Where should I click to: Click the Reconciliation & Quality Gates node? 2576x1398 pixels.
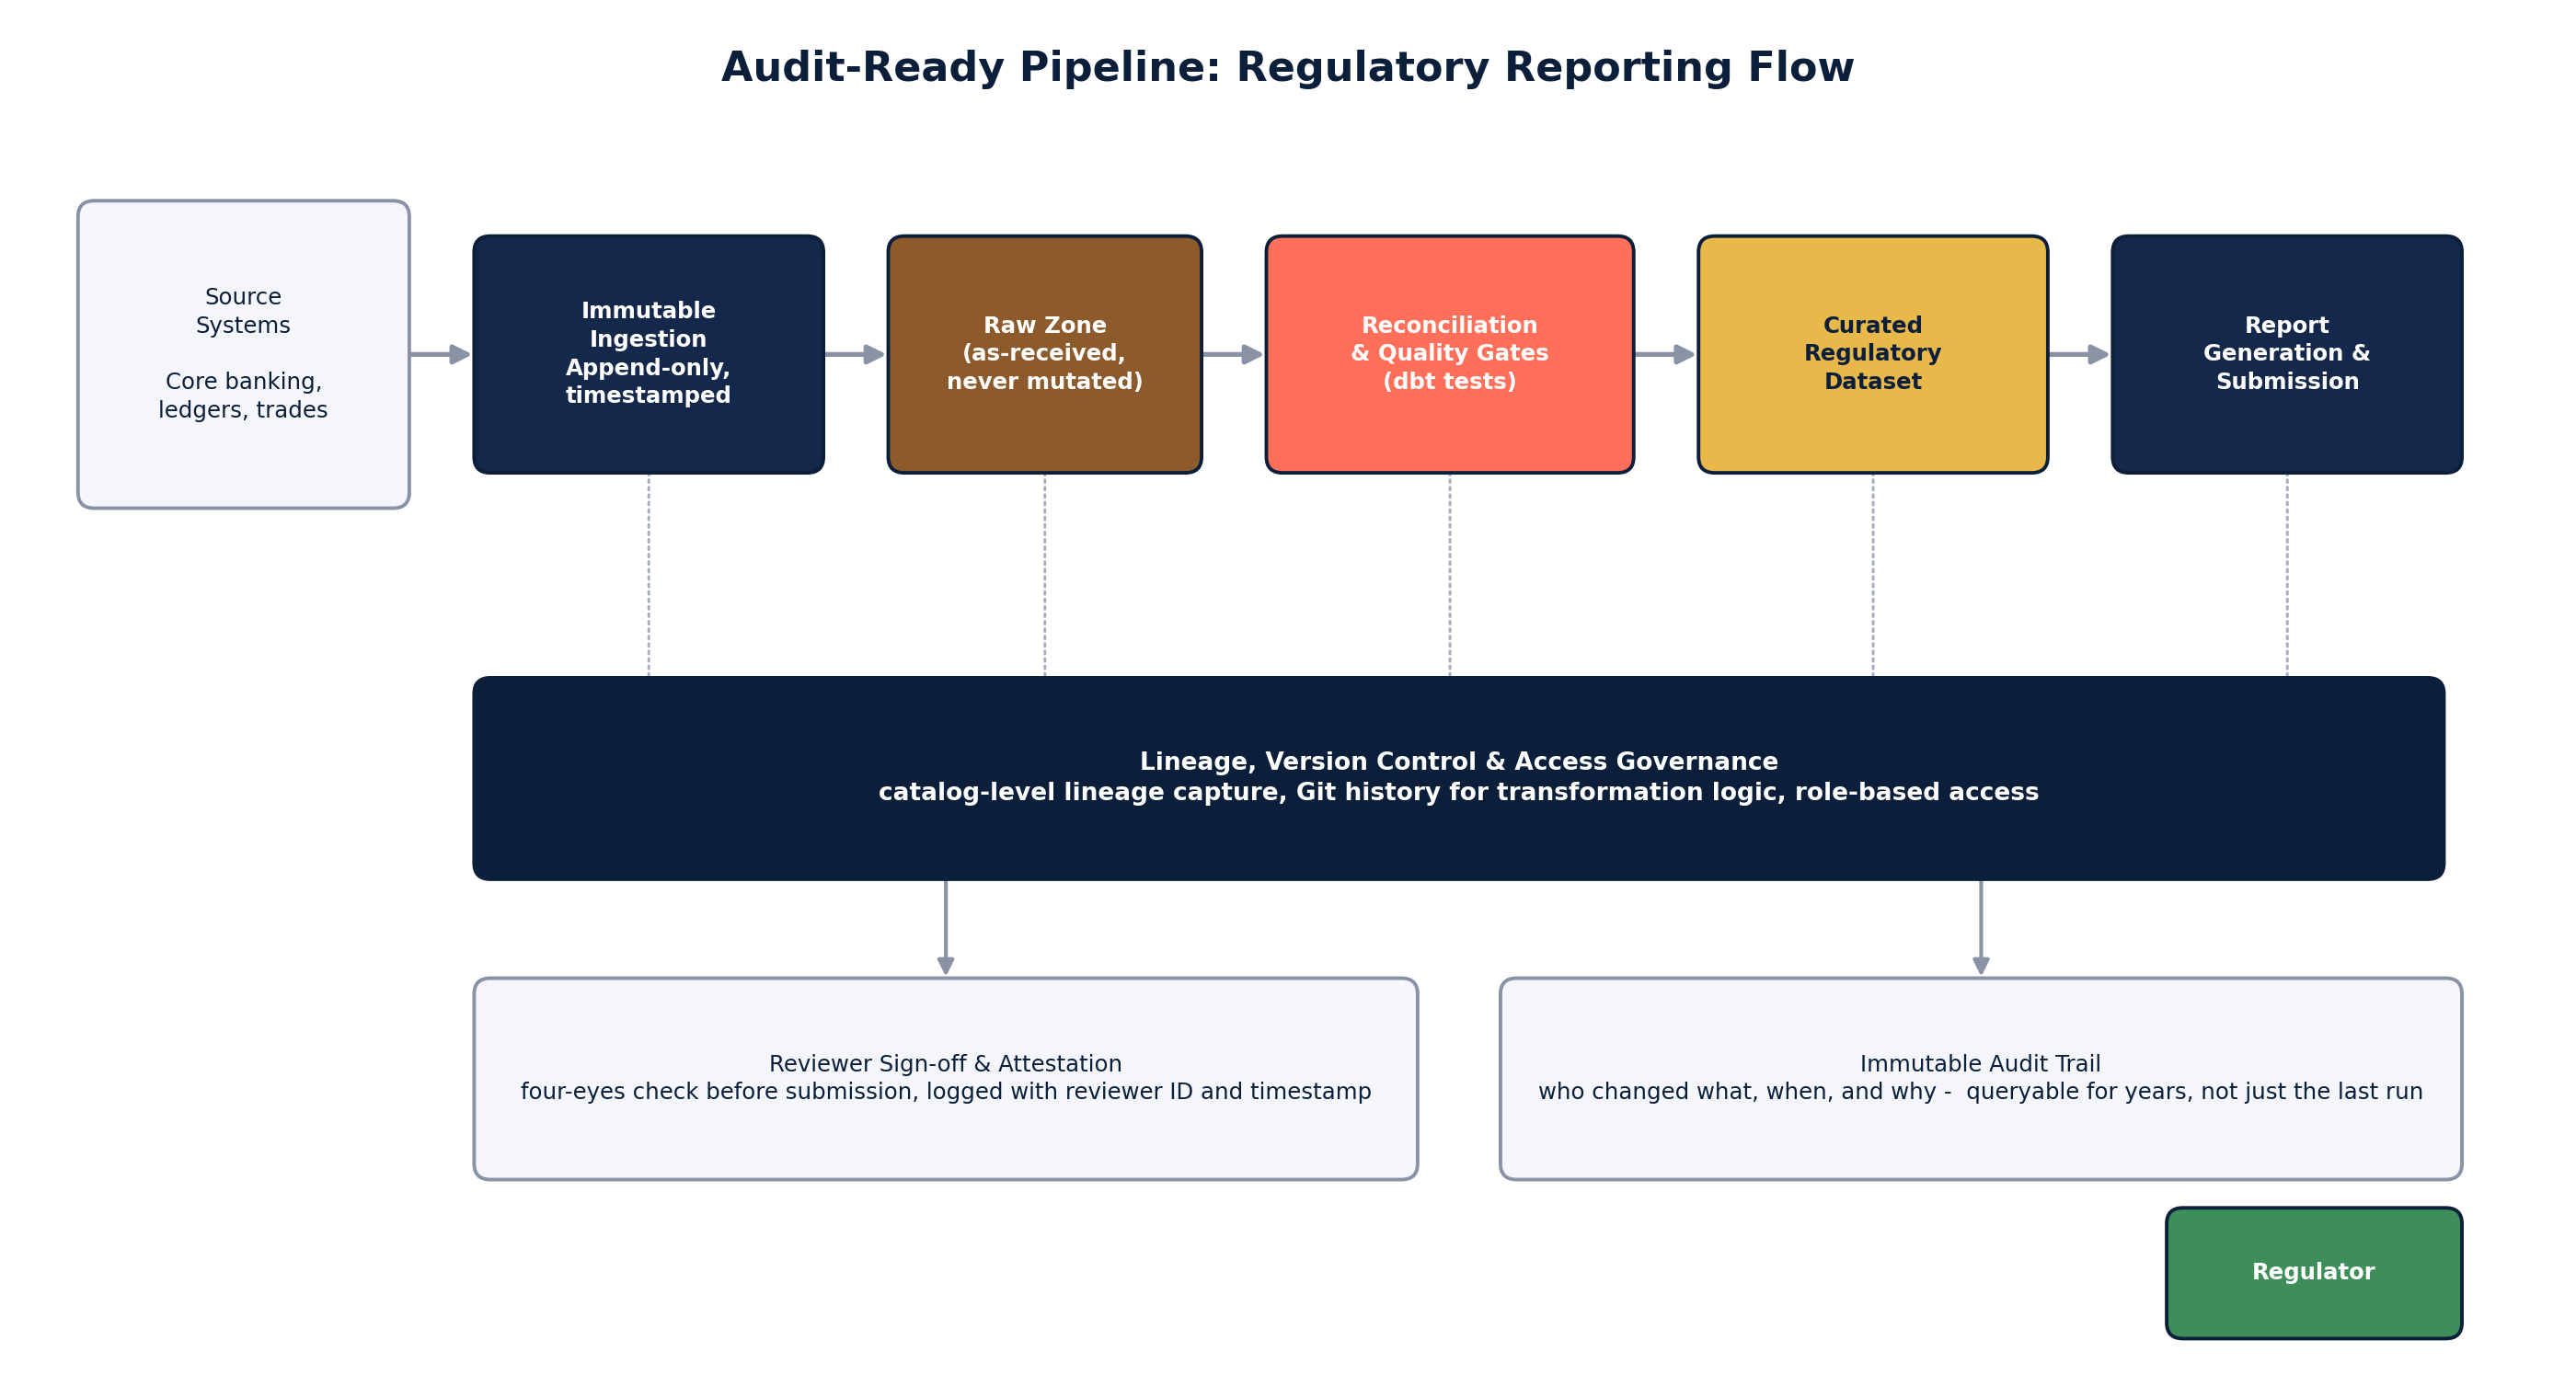point(1449,354)
